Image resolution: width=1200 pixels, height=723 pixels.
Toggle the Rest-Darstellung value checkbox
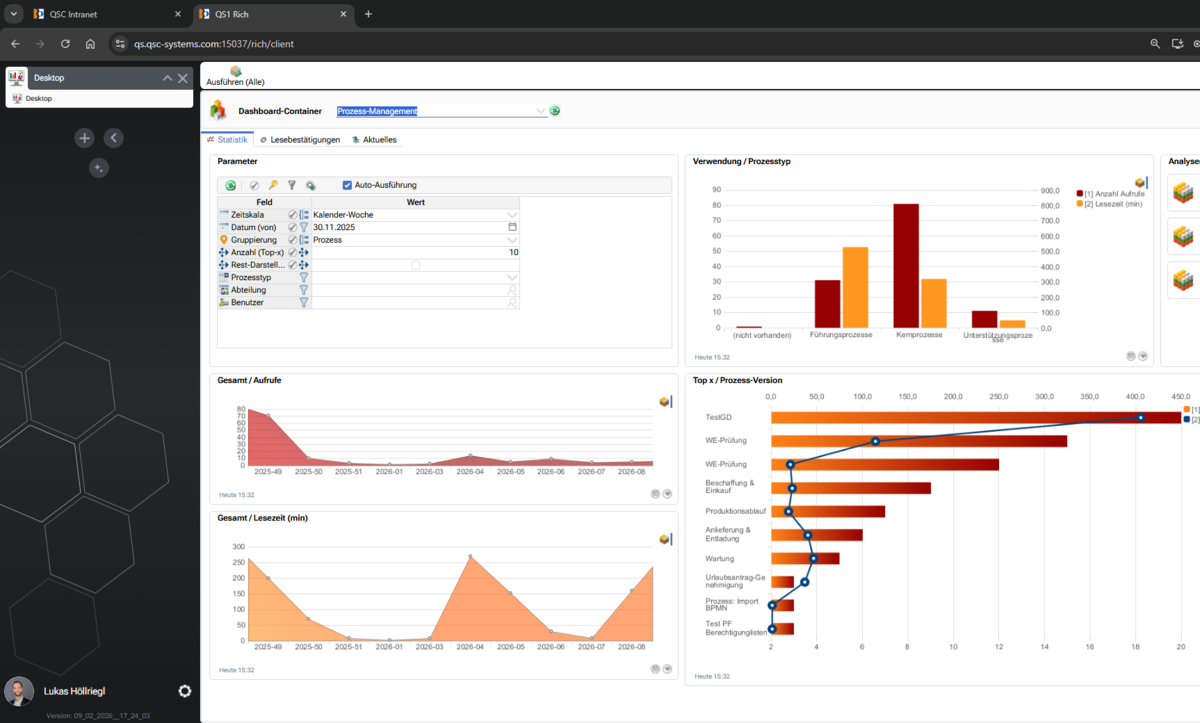416,265
